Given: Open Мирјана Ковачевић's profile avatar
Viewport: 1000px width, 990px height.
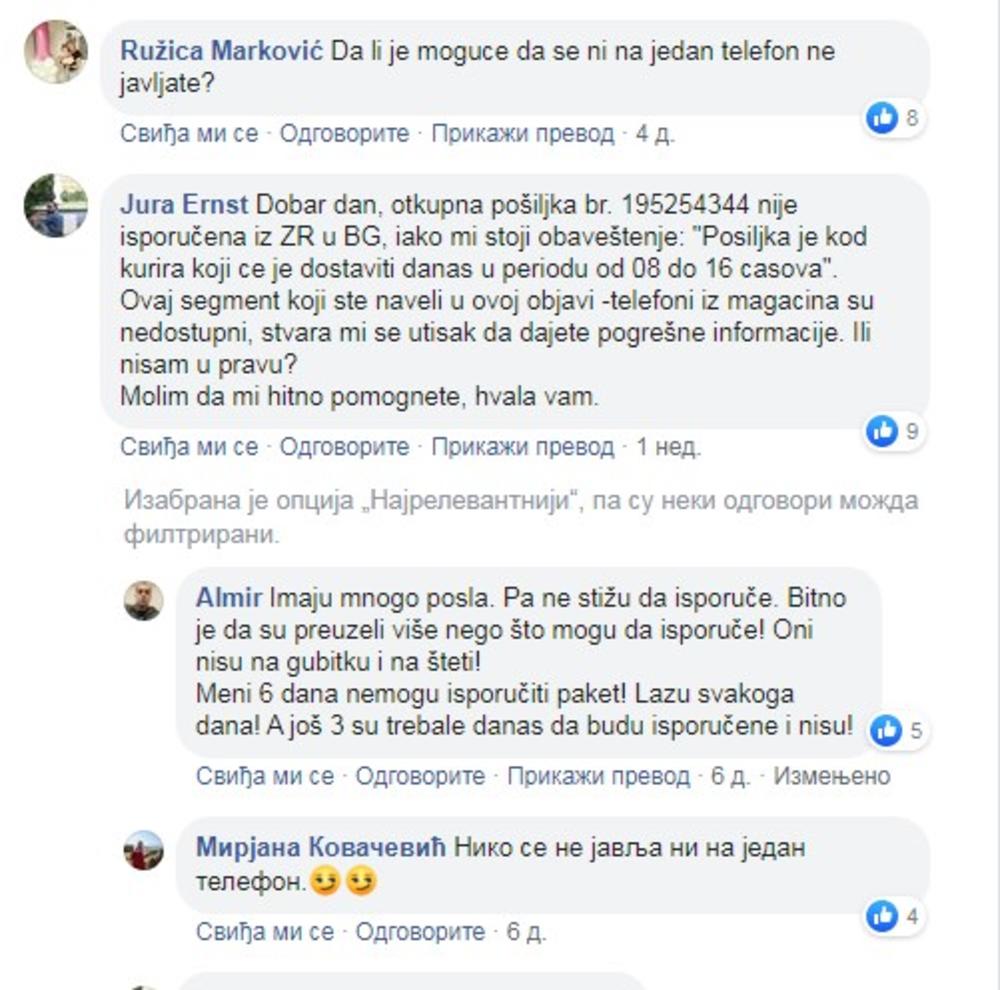Looking at the screenshot, I should [143, 850].
